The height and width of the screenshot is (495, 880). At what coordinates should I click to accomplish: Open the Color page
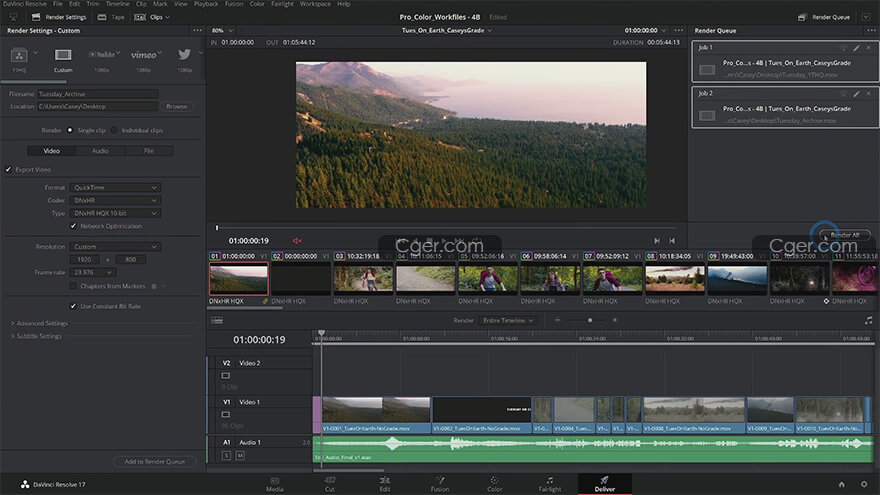tap(494, 484)
